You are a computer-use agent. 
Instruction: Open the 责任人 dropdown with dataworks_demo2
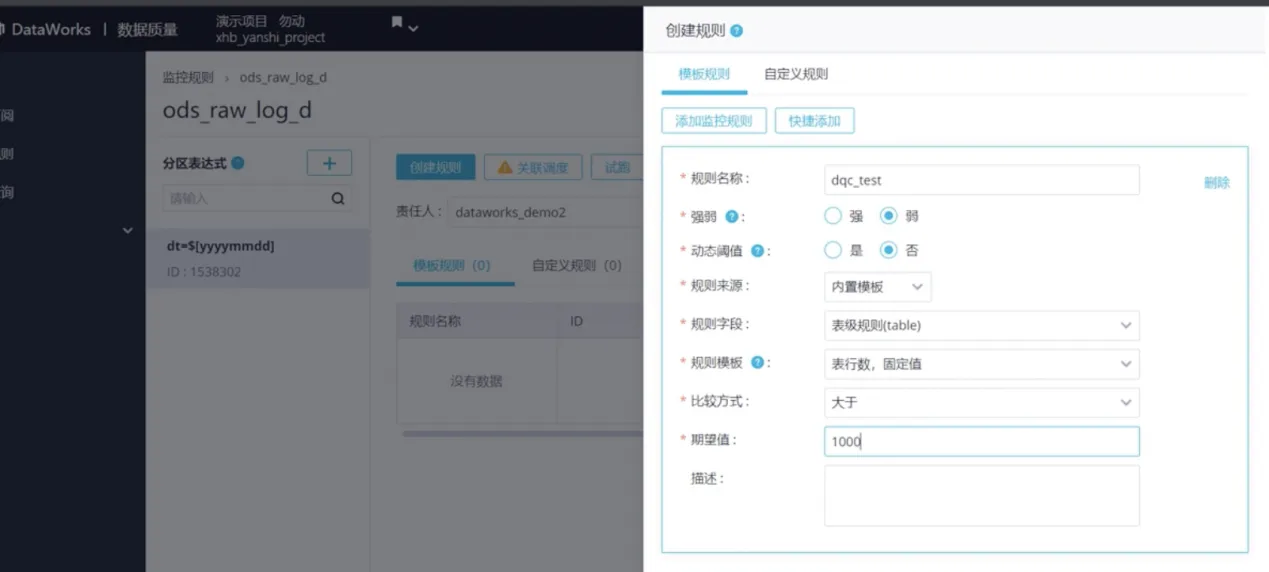[545, 212]
